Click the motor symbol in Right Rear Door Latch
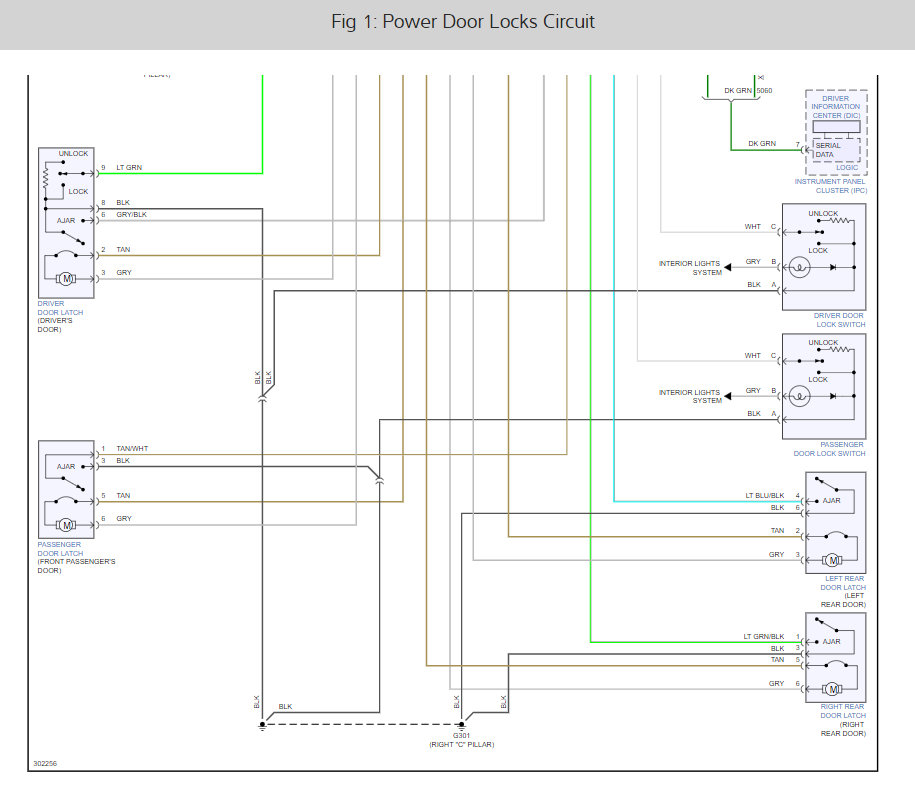Viewport: 915px width, 794px height. 832,689
